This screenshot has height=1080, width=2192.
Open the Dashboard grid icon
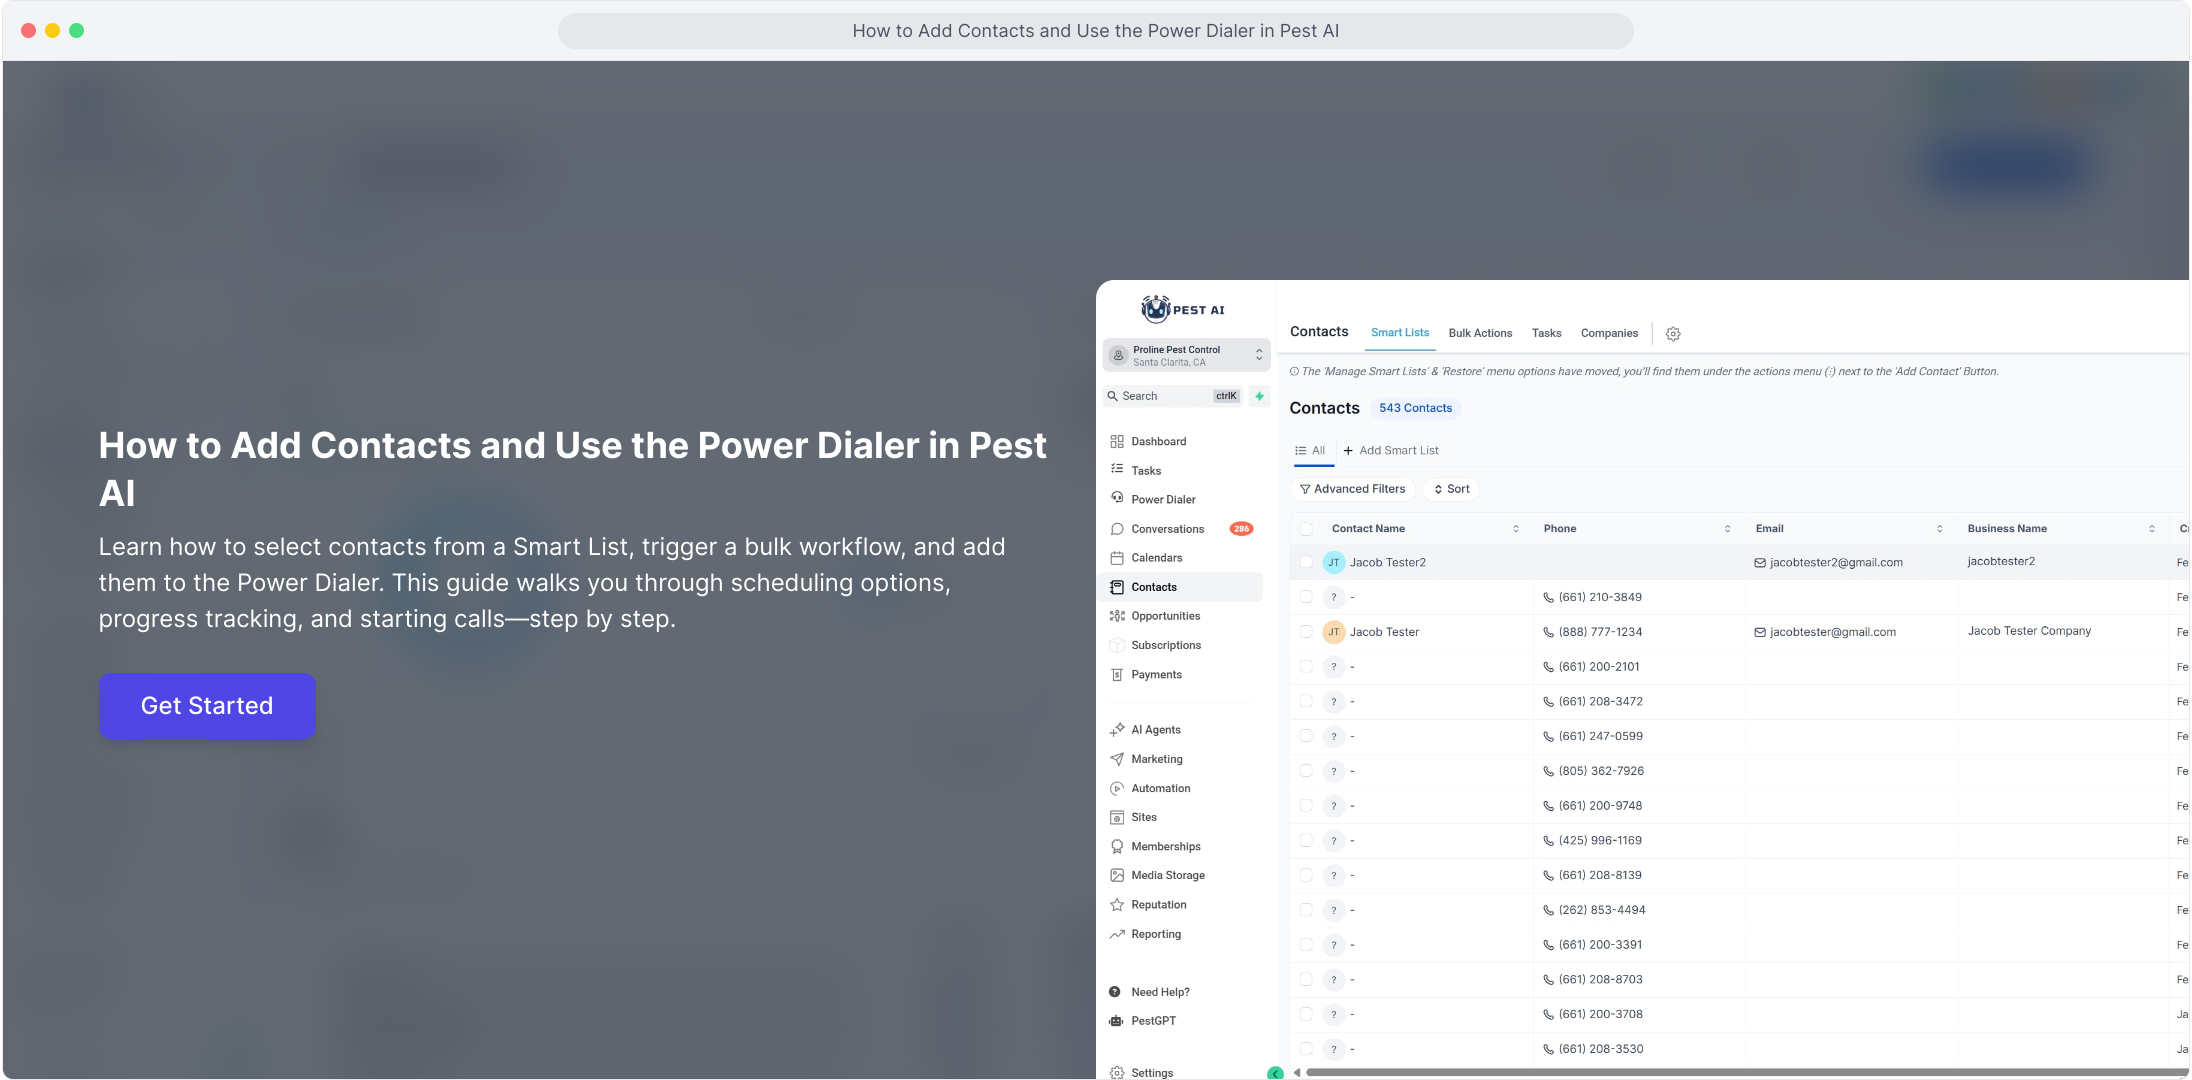(1117, 441)
